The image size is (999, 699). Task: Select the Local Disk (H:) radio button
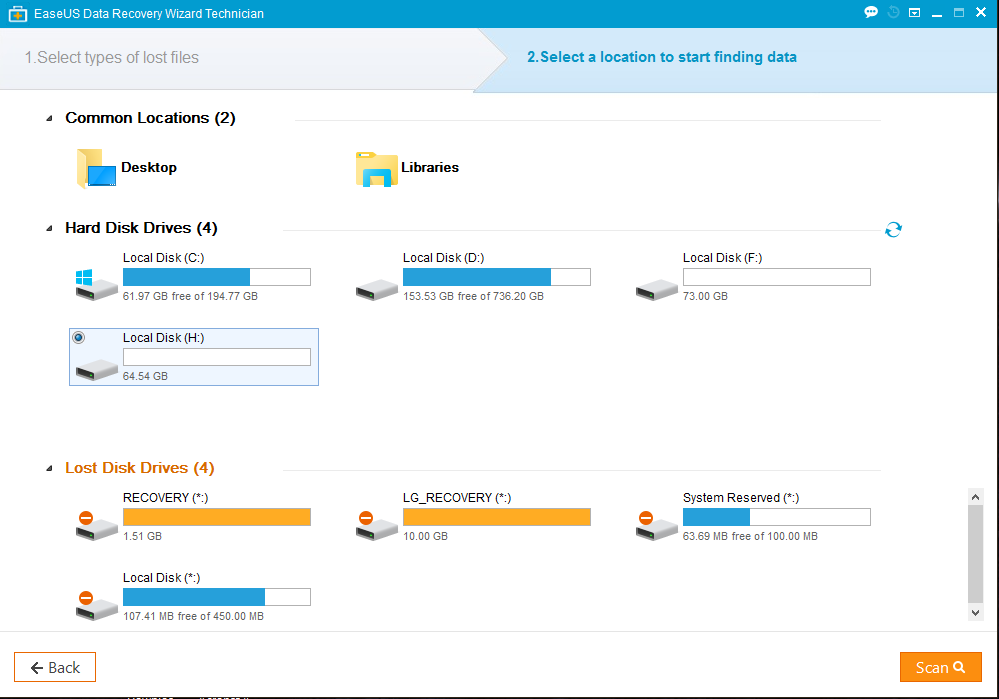point(78,338)
